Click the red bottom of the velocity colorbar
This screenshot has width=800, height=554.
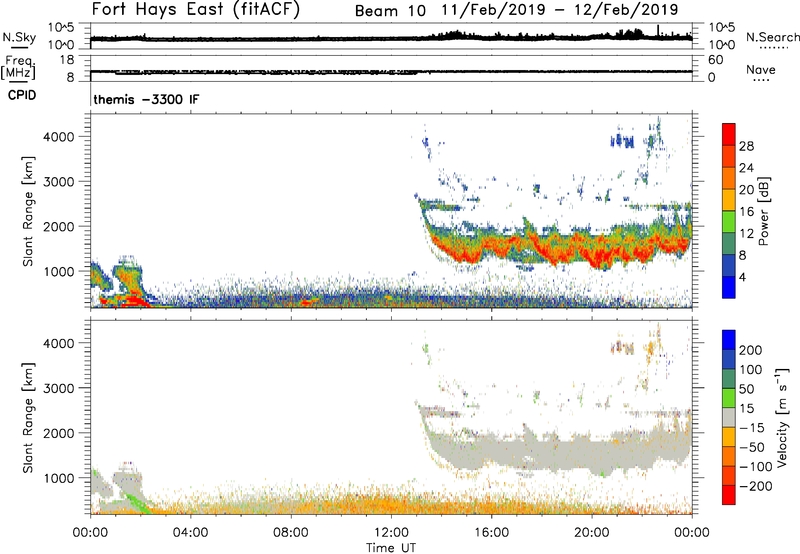(x=729, y=495)
